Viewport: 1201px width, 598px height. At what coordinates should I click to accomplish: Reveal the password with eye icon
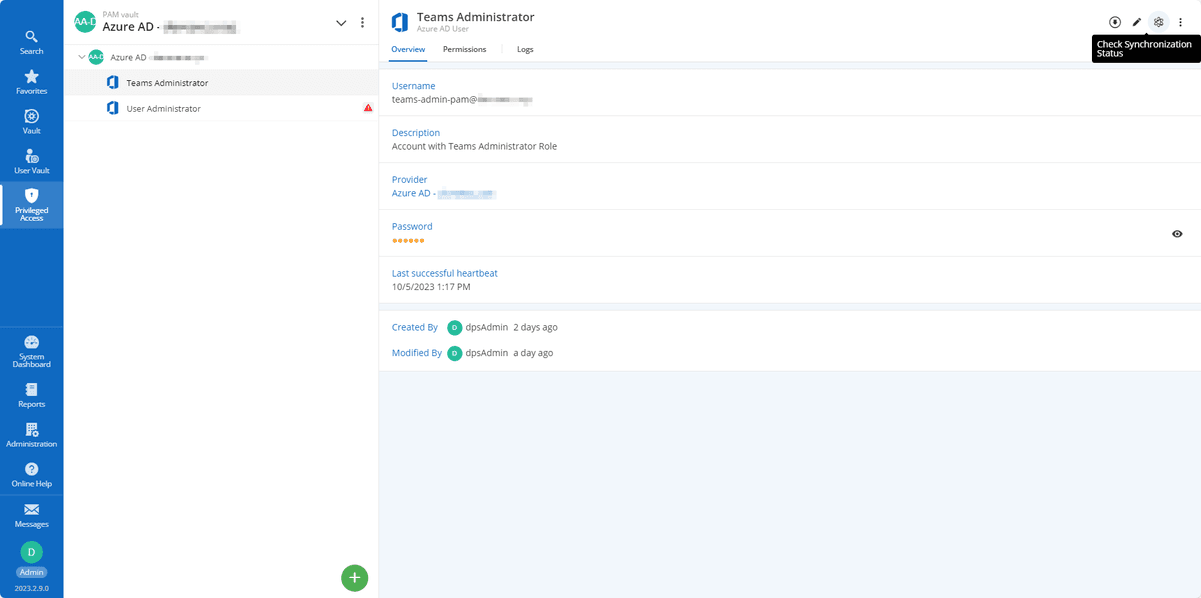1177,234
